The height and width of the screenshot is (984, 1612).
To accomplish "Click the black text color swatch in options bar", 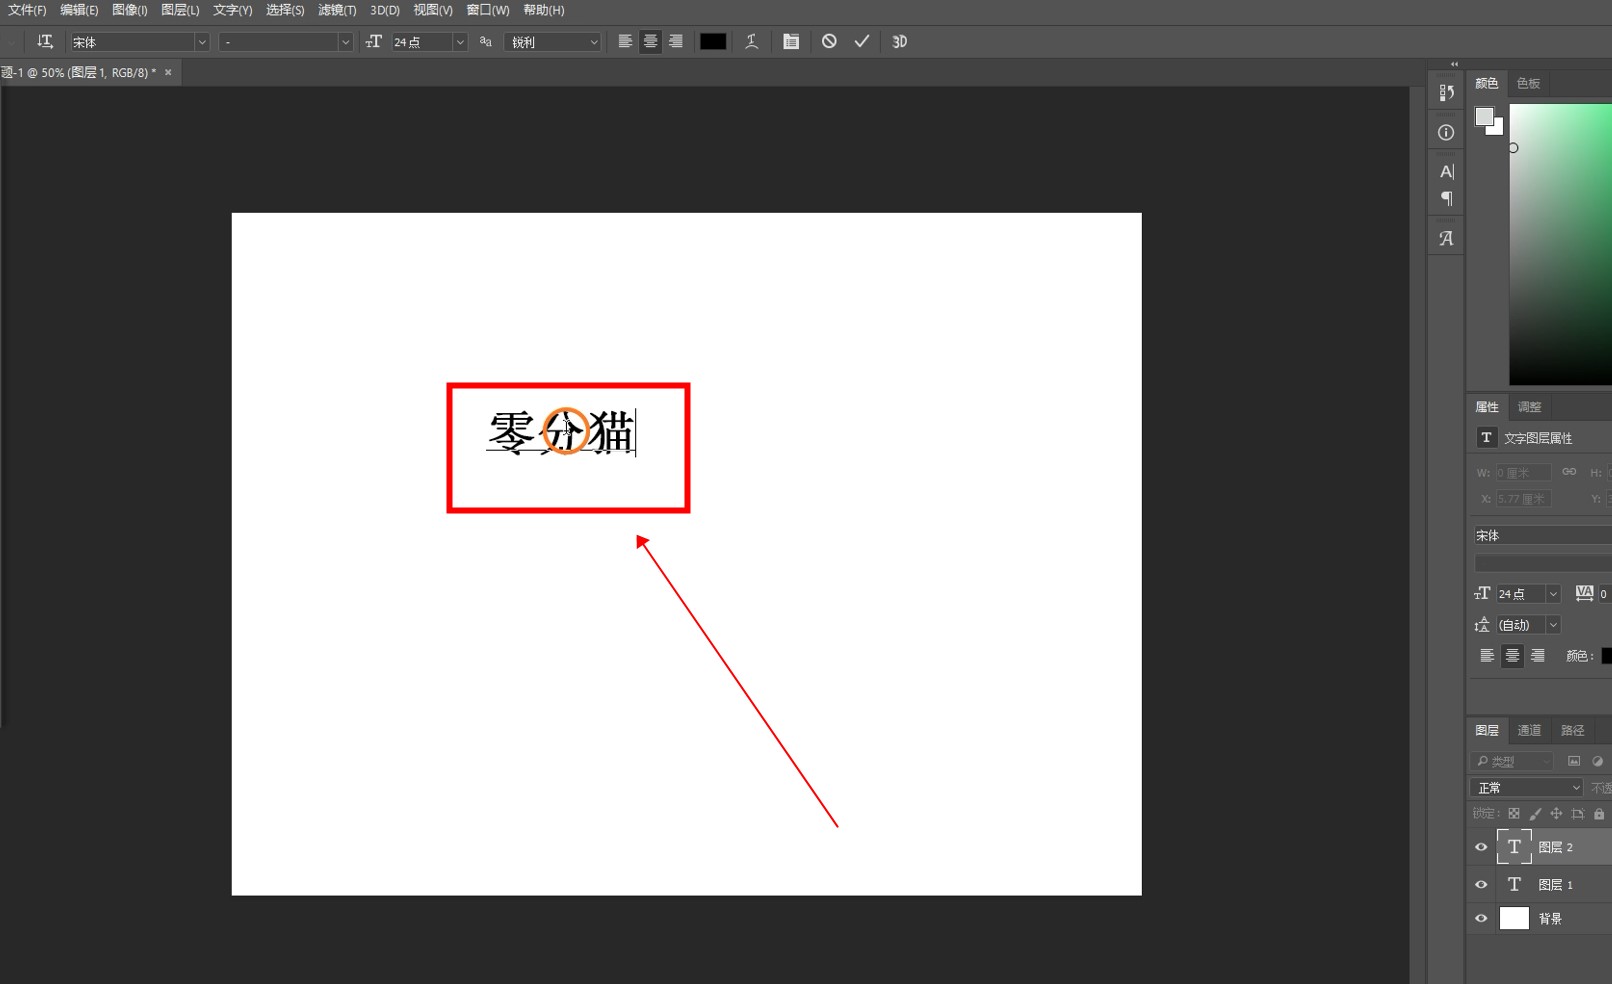I will click(713, 42).
